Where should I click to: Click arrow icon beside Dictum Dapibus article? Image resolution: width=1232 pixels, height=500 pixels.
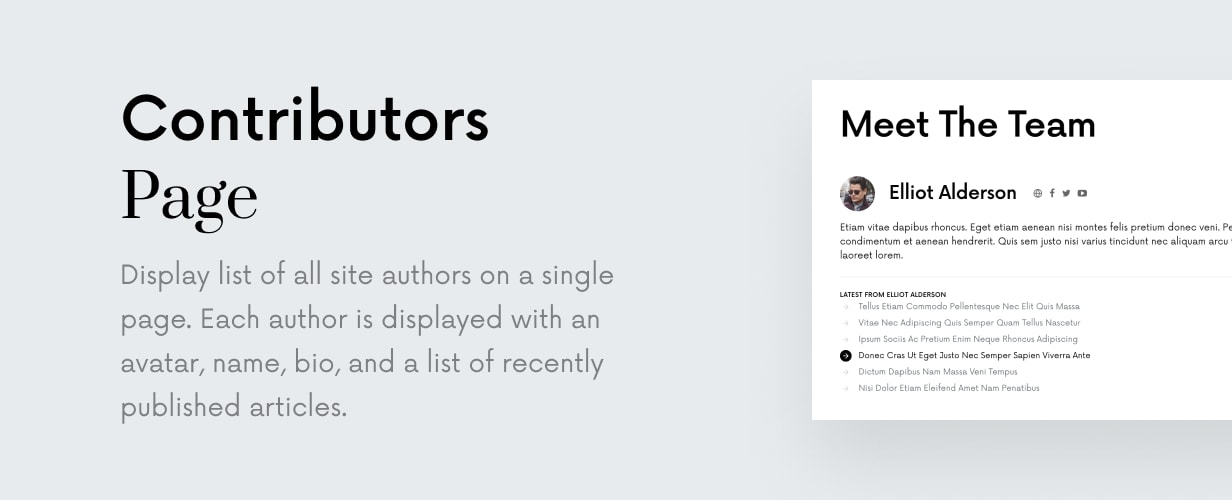point(846,372)
